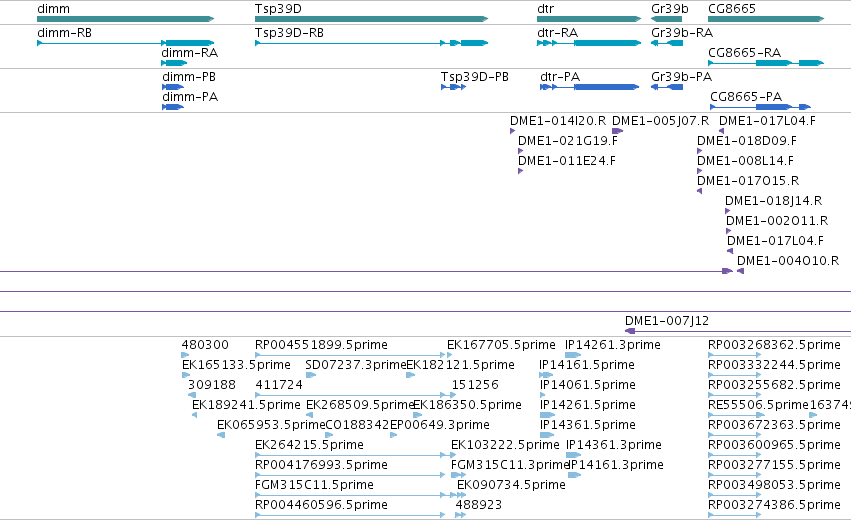Viewport: 851px width, 520px height.
Task: Click the FGM315C11.3prime label
Action: 509,465
